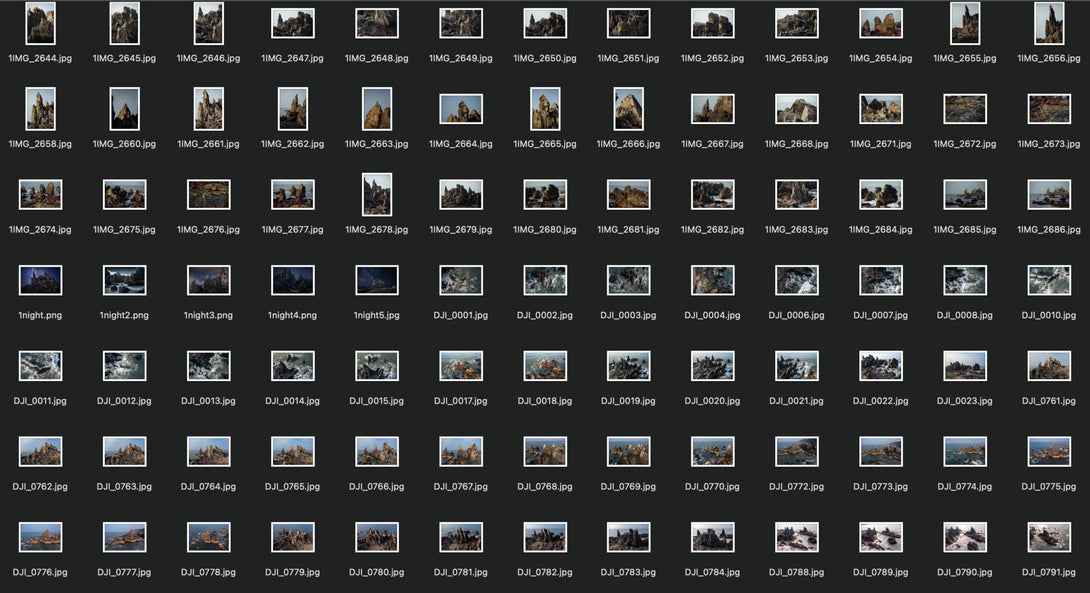The image size is (1090, 593).
Task: Select DJI_0779.jpg thumbnail
Action: pyautogui.click(x=293, y=537)
